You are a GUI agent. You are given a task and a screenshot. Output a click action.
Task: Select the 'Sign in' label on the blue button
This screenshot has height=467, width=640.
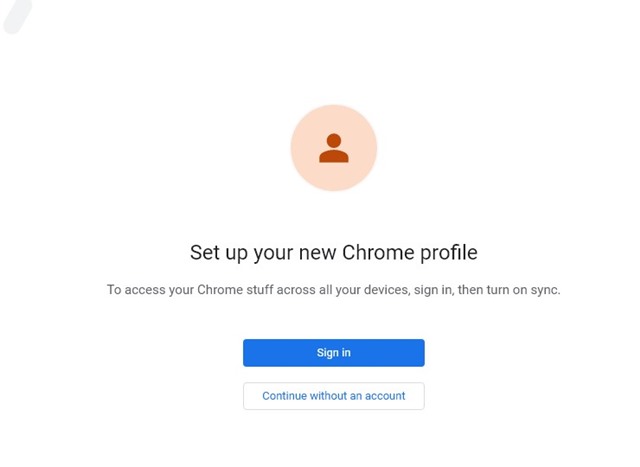[333, 353]
